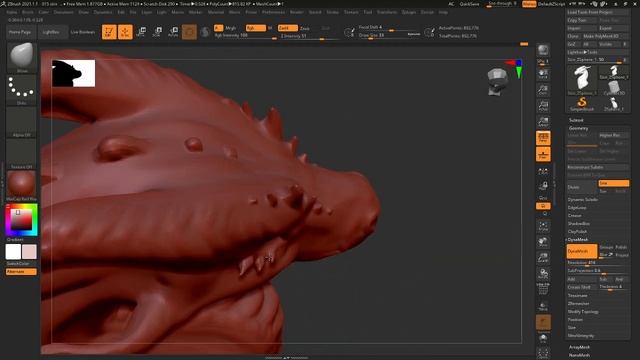Image resolution: width=640 pixels, height=360 pixels.
Task: Open the Document menu
Action: click(x=64, y=12)
